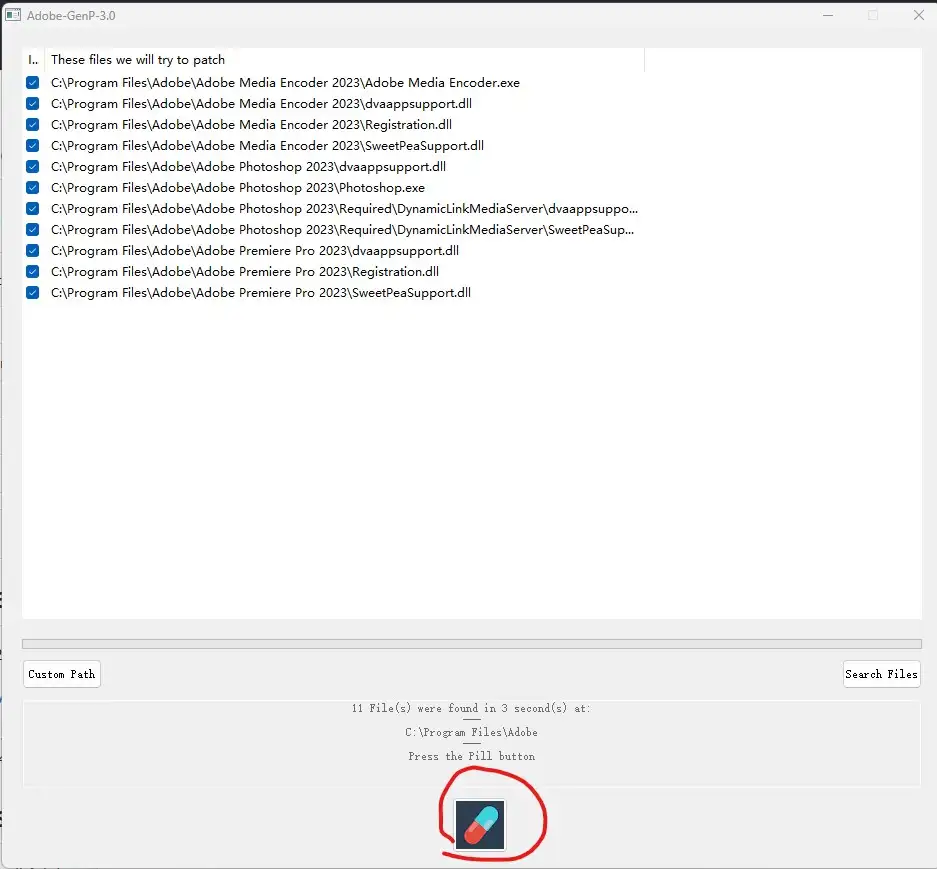Click the Adobe-GenP icon in the title bar
Screen dimensions: 937x869
[x=13, y=14]
